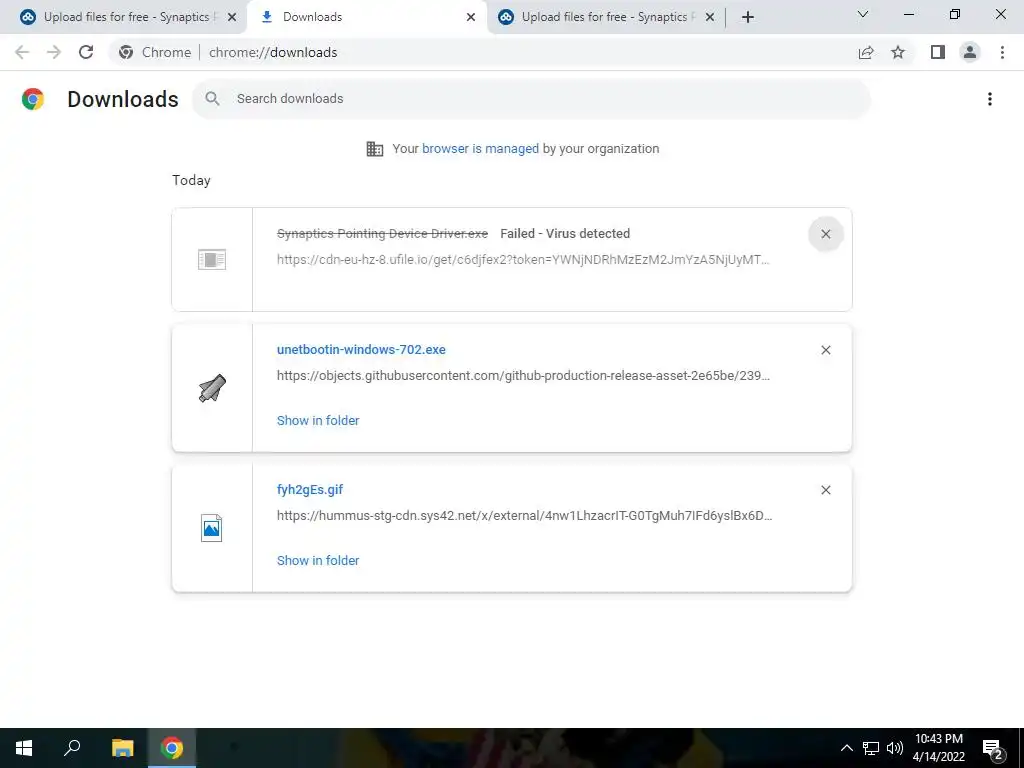This screenshot has height=768, width=1024.
Task: Focus the Search downloads field
Action: point(531,99)
